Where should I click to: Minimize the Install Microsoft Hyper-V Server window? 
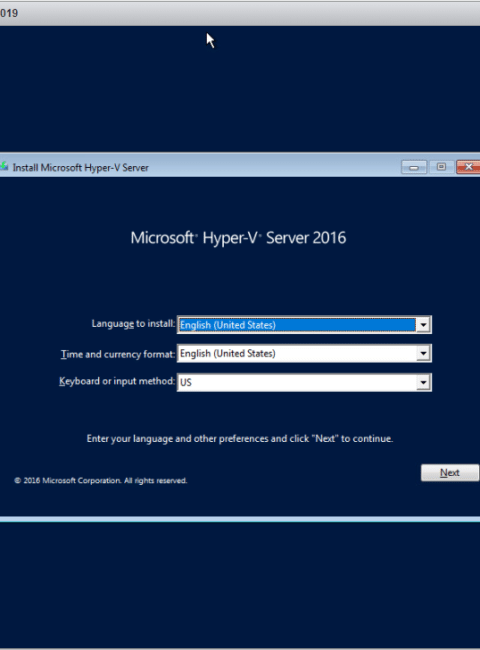(414, 167)
